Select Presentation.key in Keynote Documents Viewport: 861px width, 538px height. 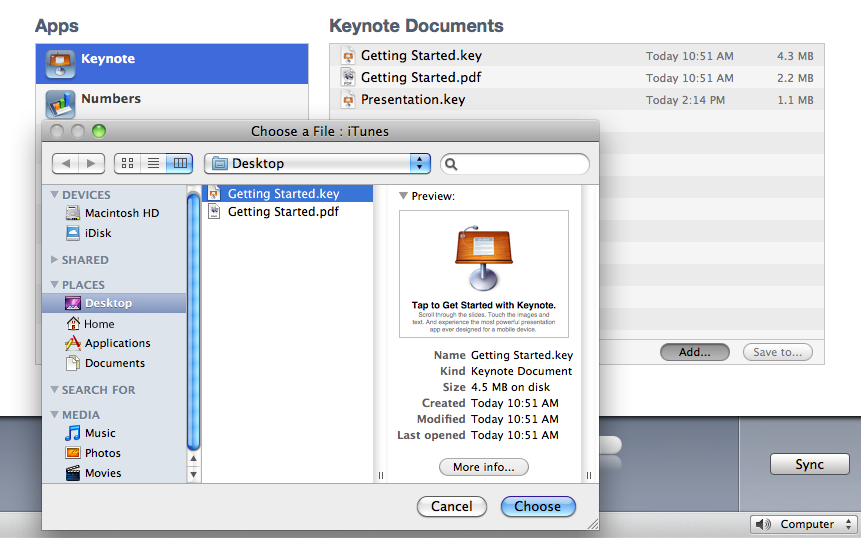[413, 100]
